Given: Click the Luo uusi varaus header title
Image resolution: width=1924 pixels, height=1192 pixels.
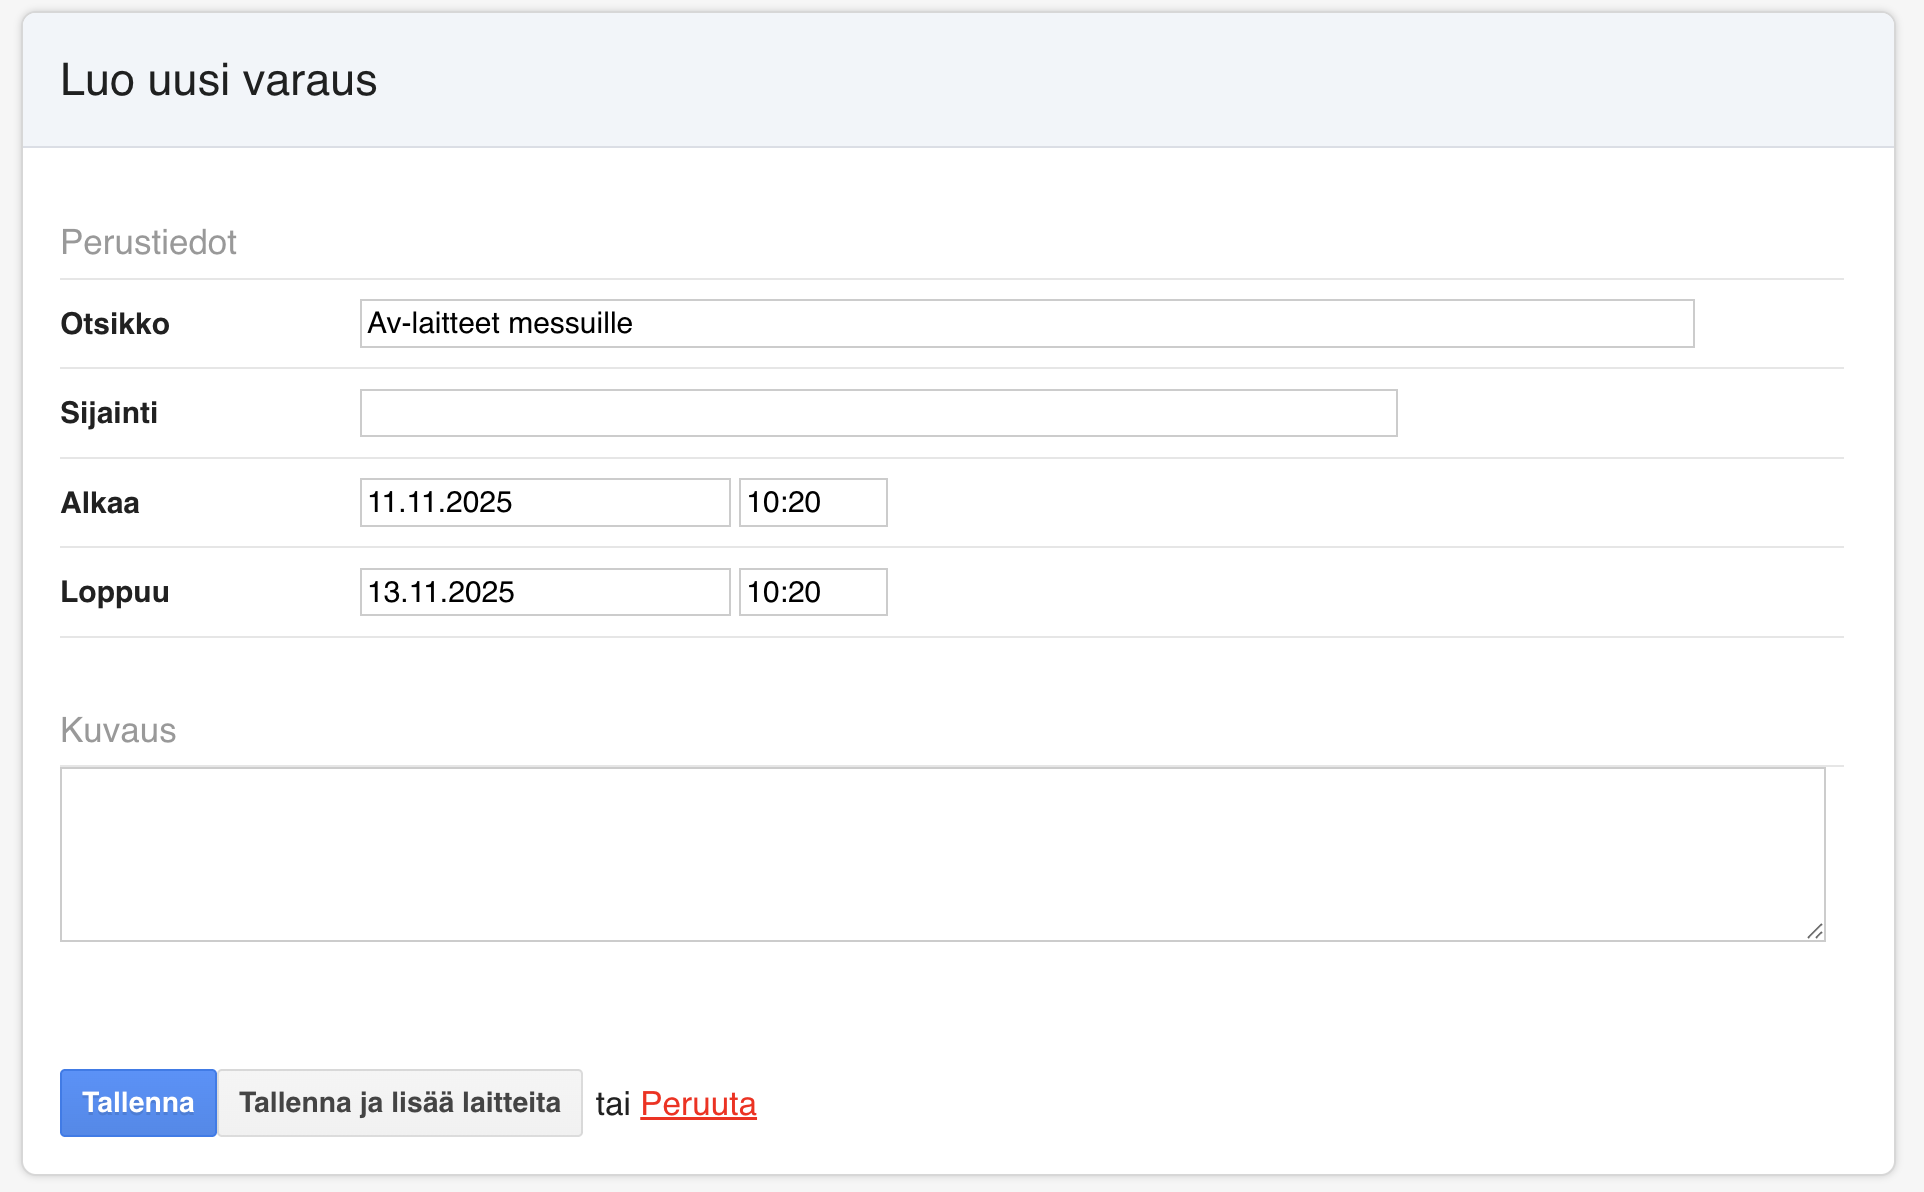Looking at the screenshot, I should 218,80.
